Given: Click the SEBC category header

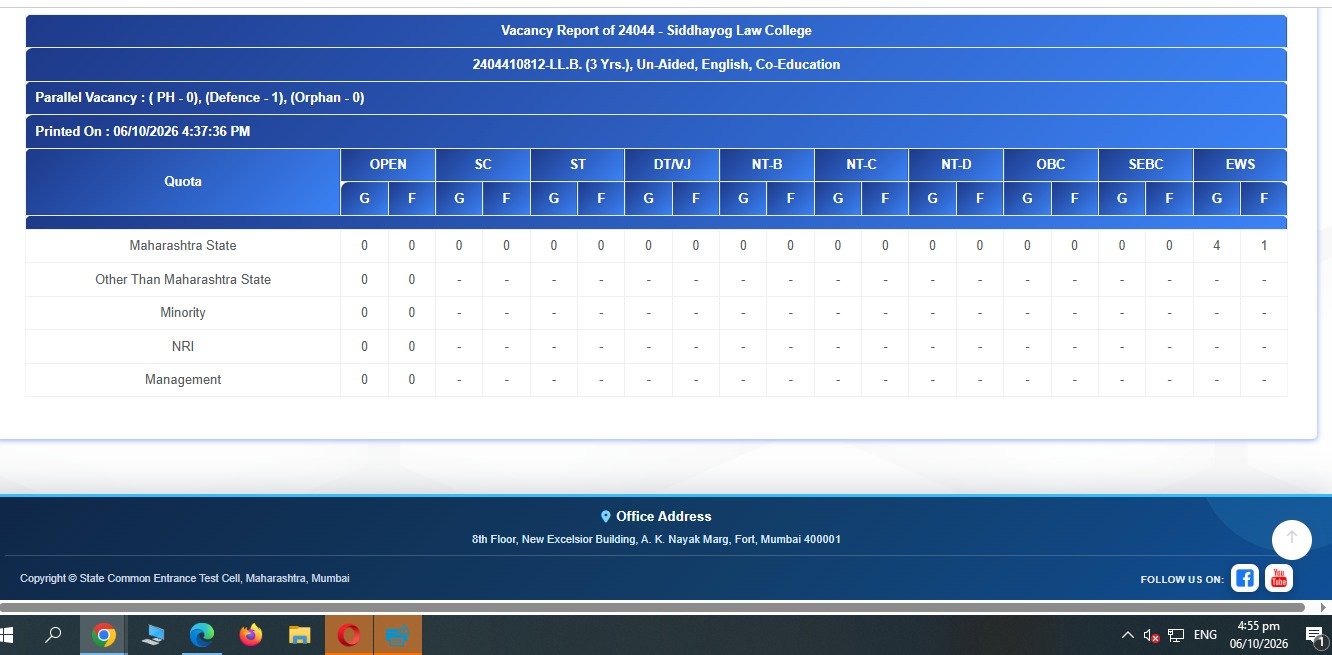Looking at the screenshot, I should (1146, 165).
